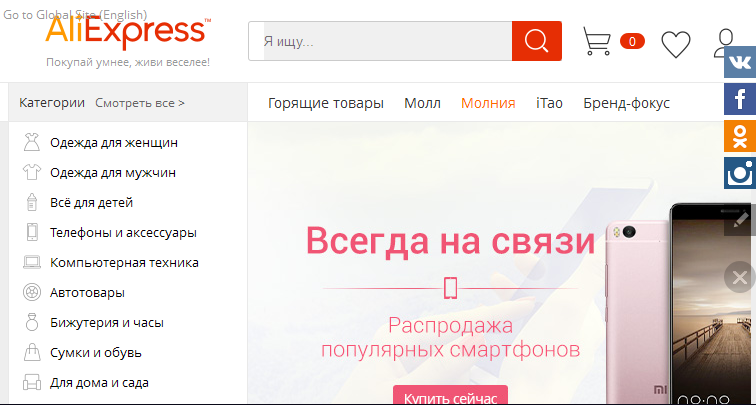The height and width of the screenshot is (405, 756).
Task: Open 'Компьютерная техника' category
Action: pos(124,263)
